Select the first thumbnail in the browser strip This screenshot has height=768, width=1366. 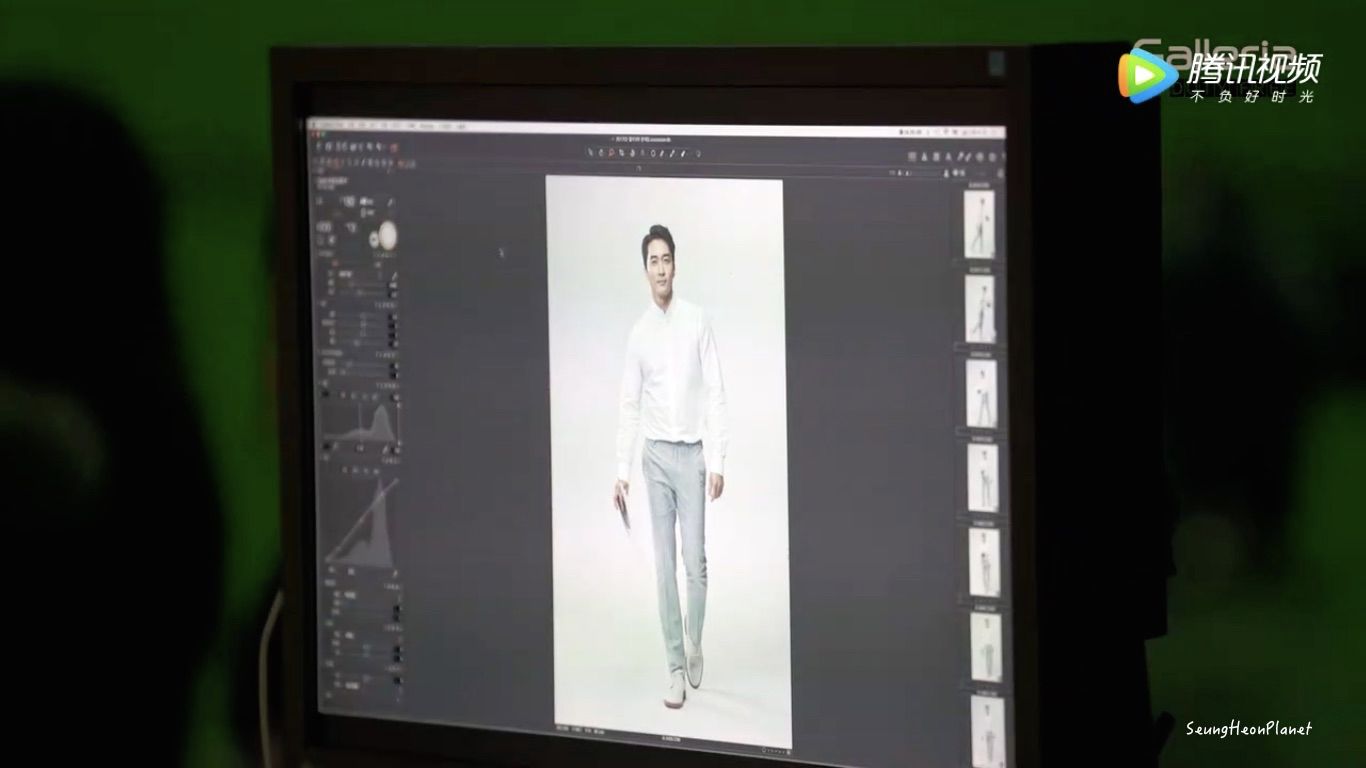(x=979, y=223)
